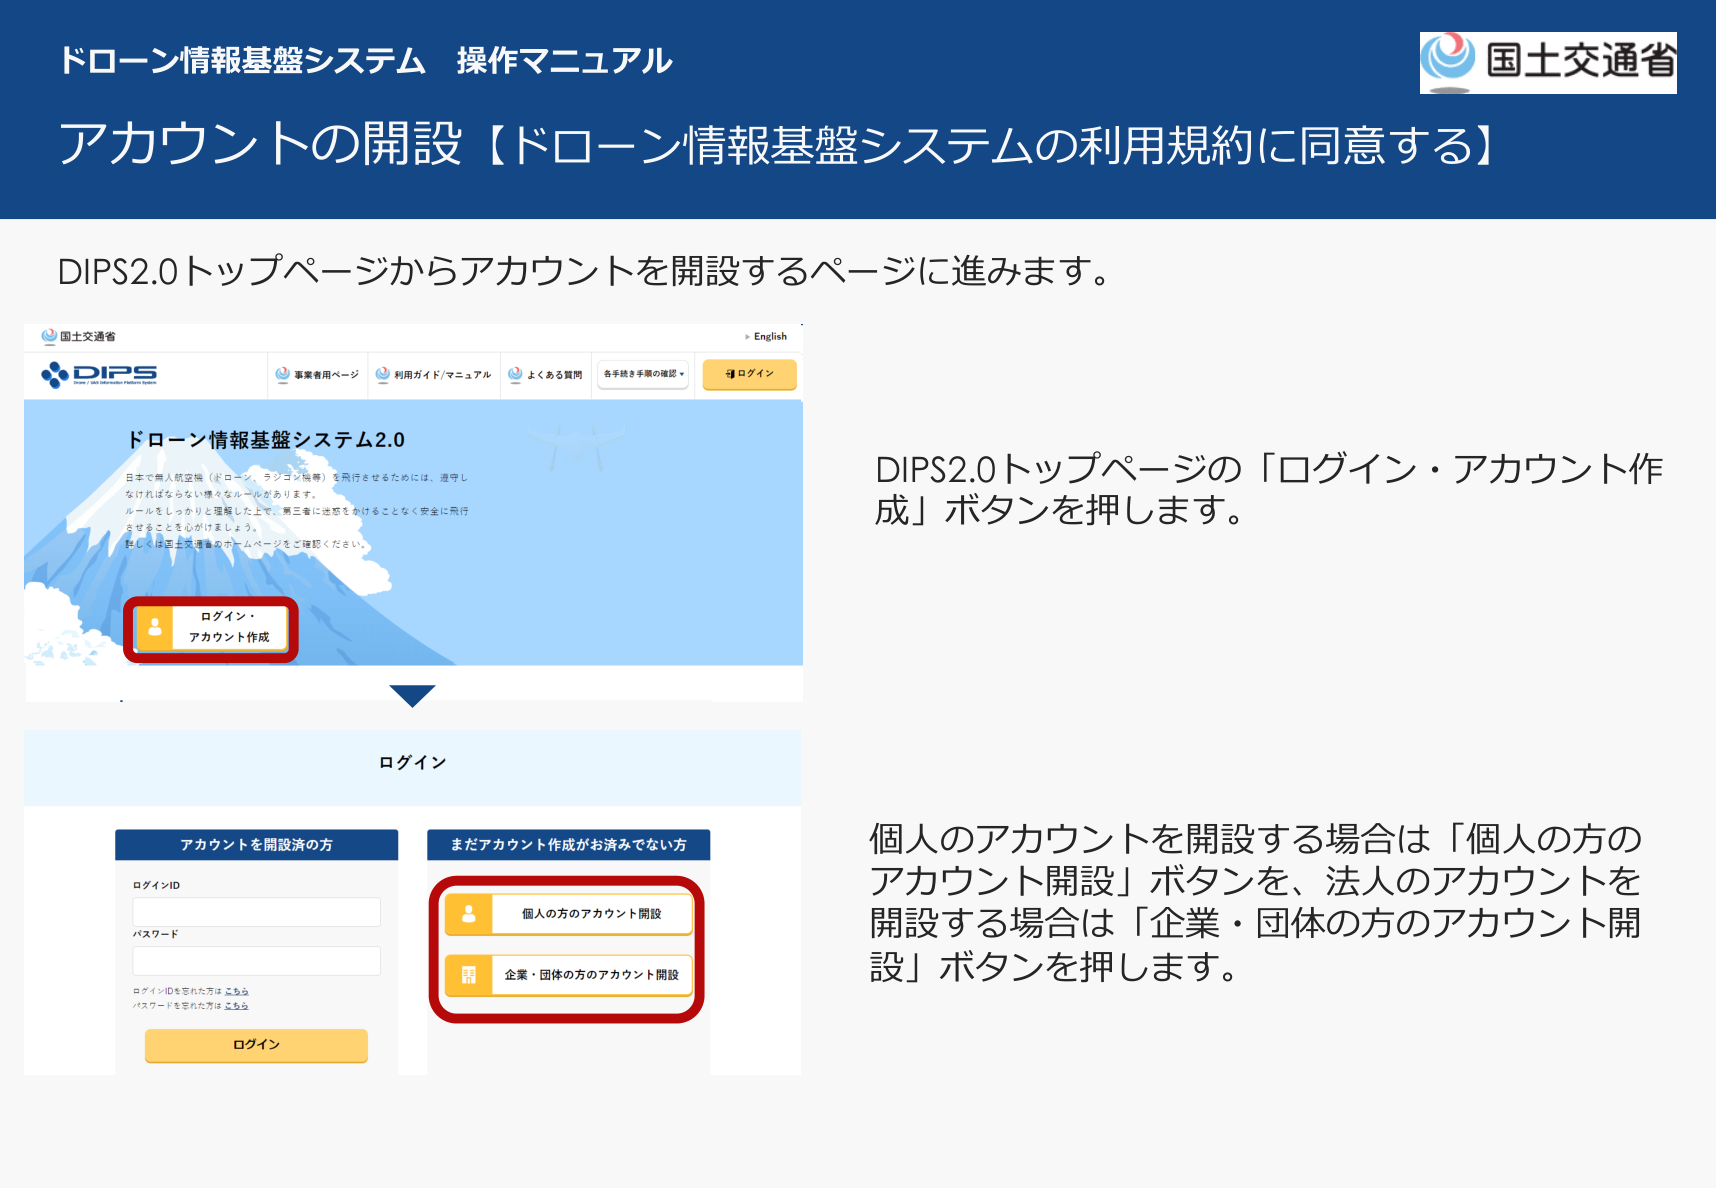Screen dimensions: 1716x1188
Task: Click the まだアカウント作成がお済みでない方 panel header
Action: click(x=568, y=845)
